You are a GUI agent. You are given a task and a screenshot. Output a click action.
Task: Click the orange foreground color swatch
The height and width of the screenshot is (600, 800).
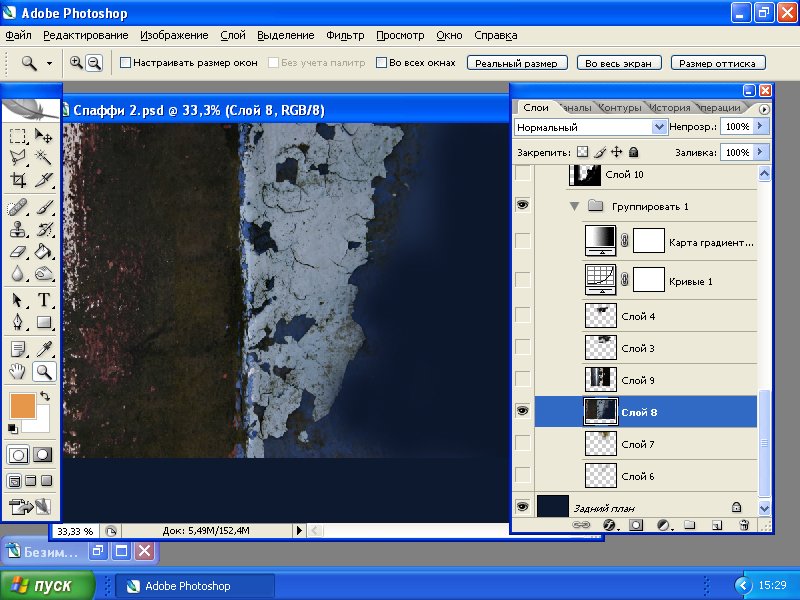23,405
